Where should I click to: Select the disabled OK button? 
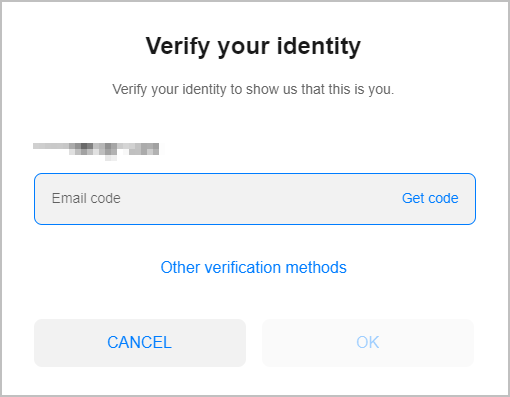[368, 343]
